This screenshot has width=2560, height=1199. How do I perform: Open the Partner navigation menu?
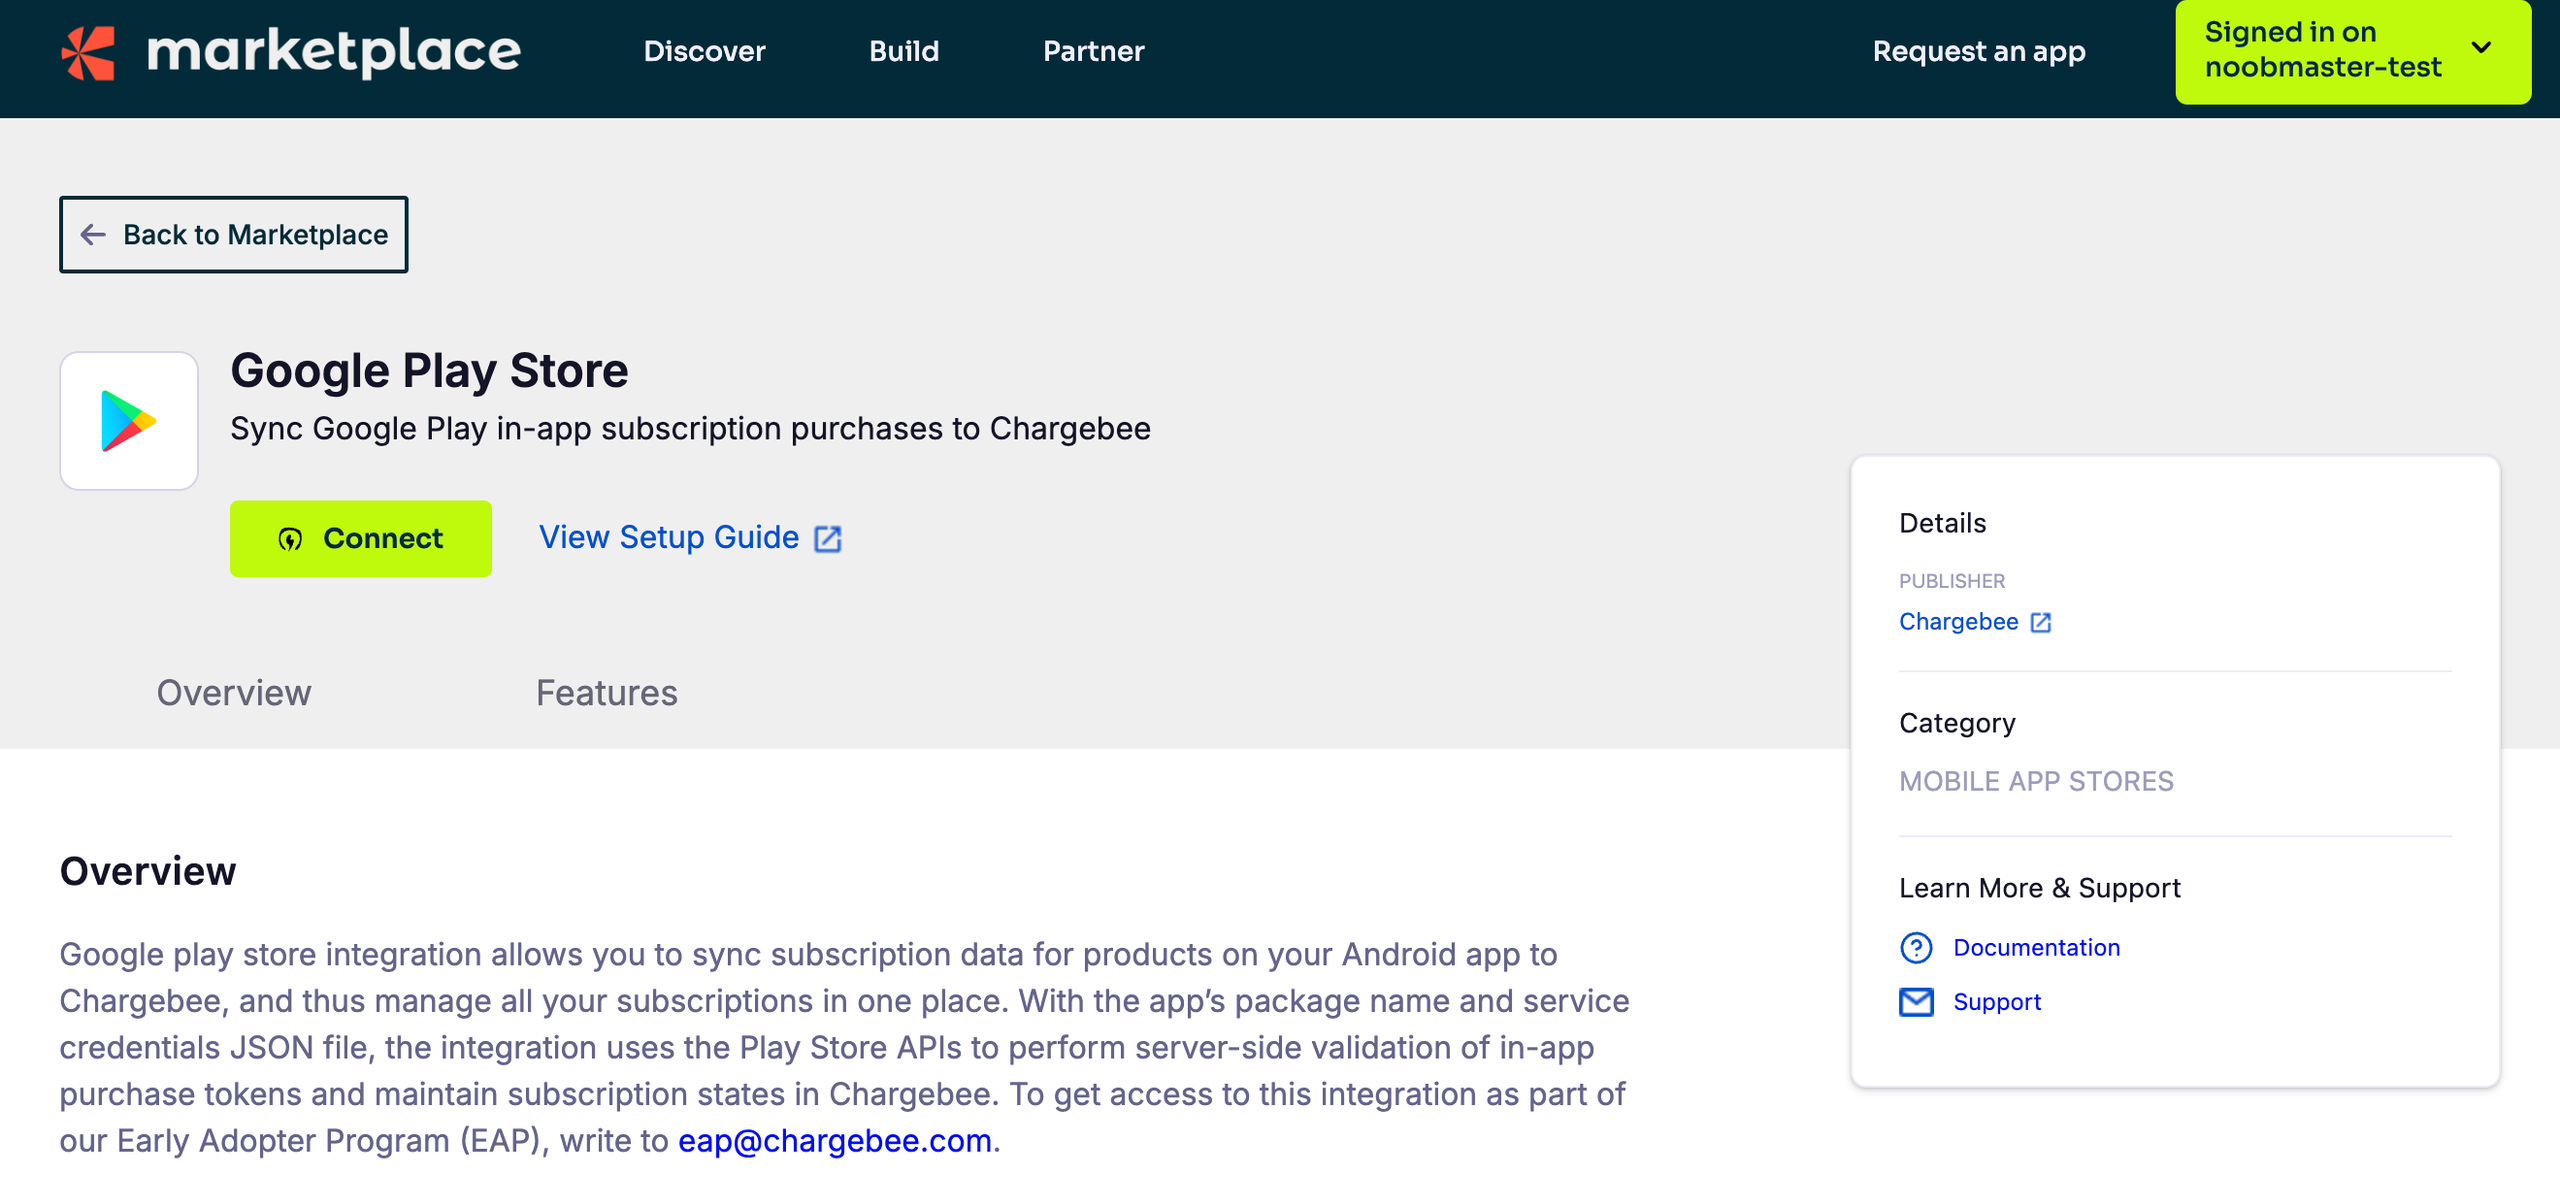coord(1093,52)
